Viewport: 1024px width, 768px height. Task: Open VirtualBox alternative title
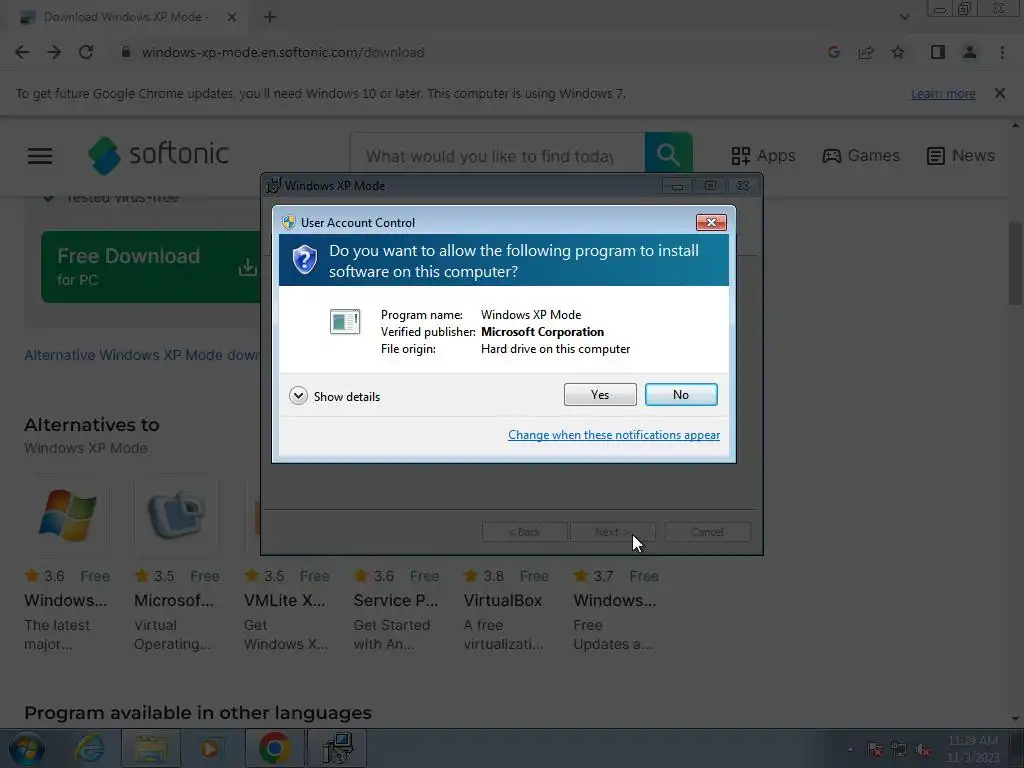[503, 600]
